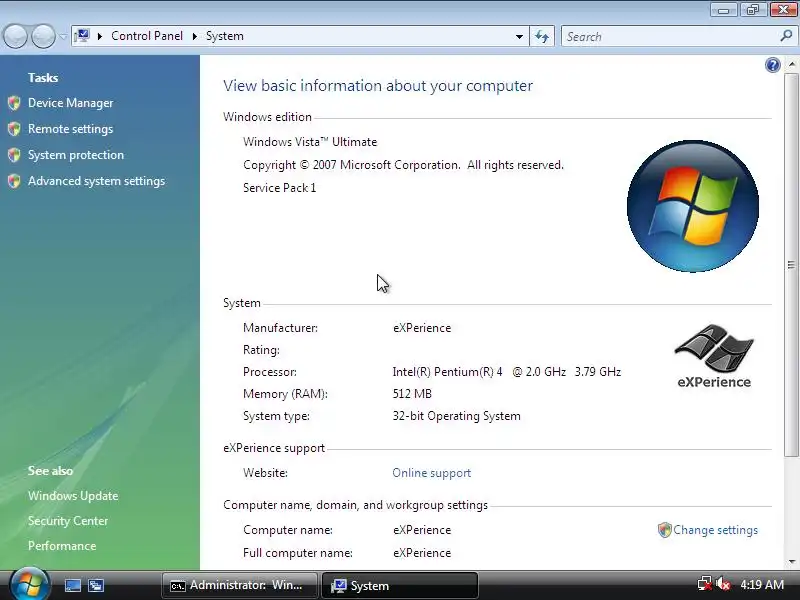Click the page heading 'View basic information'
This screenshot has width=800, height=600.
[378, 86]
